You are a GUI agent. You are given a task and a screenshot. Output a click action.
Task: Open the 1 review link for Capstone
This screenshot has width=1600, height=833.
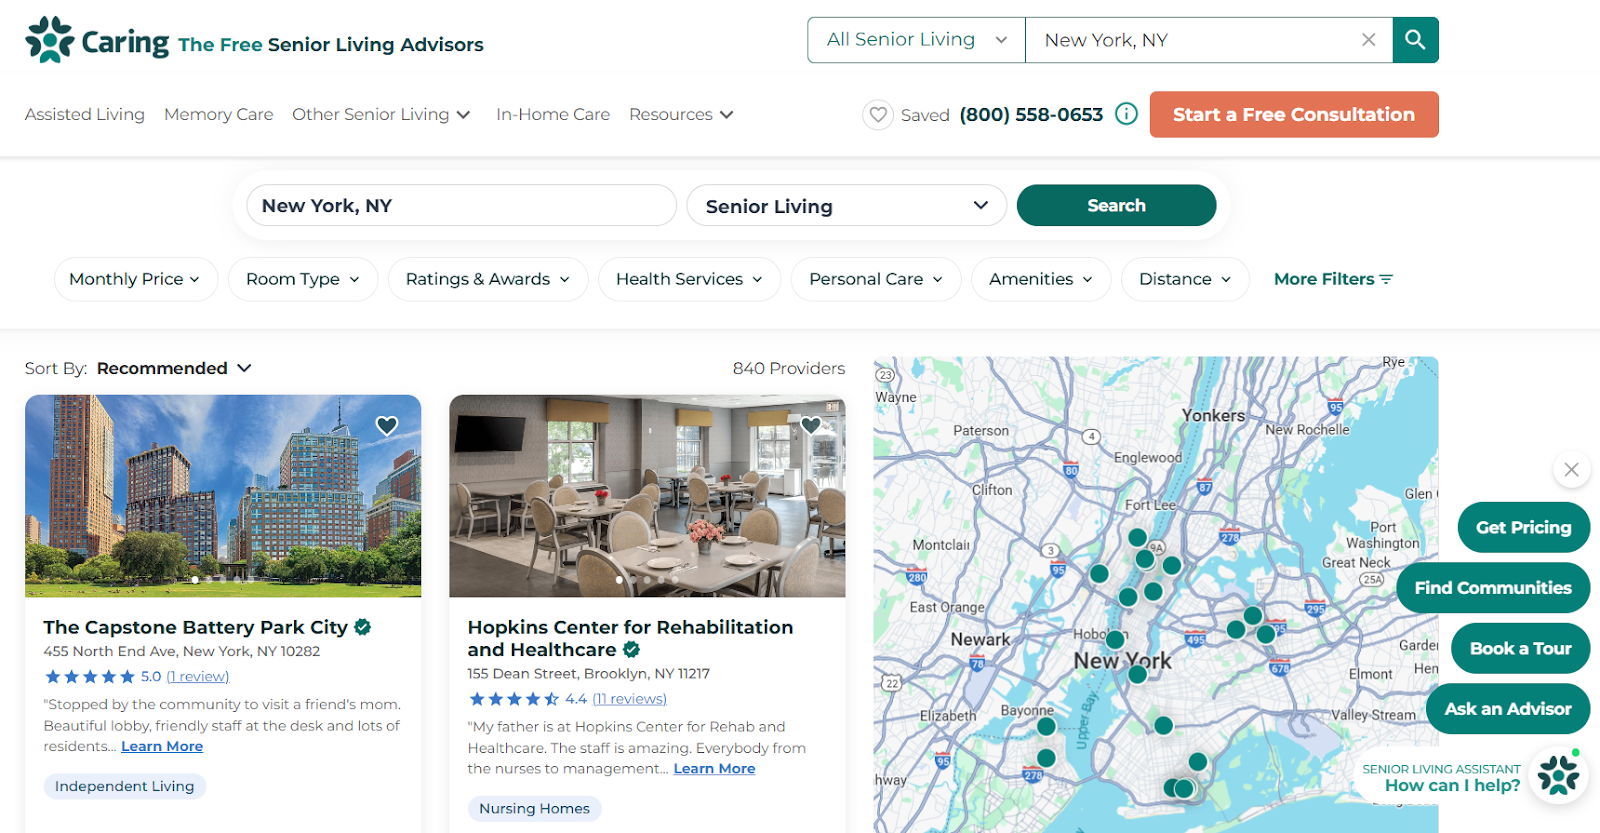pyautogui.click(x=197, y=676)
